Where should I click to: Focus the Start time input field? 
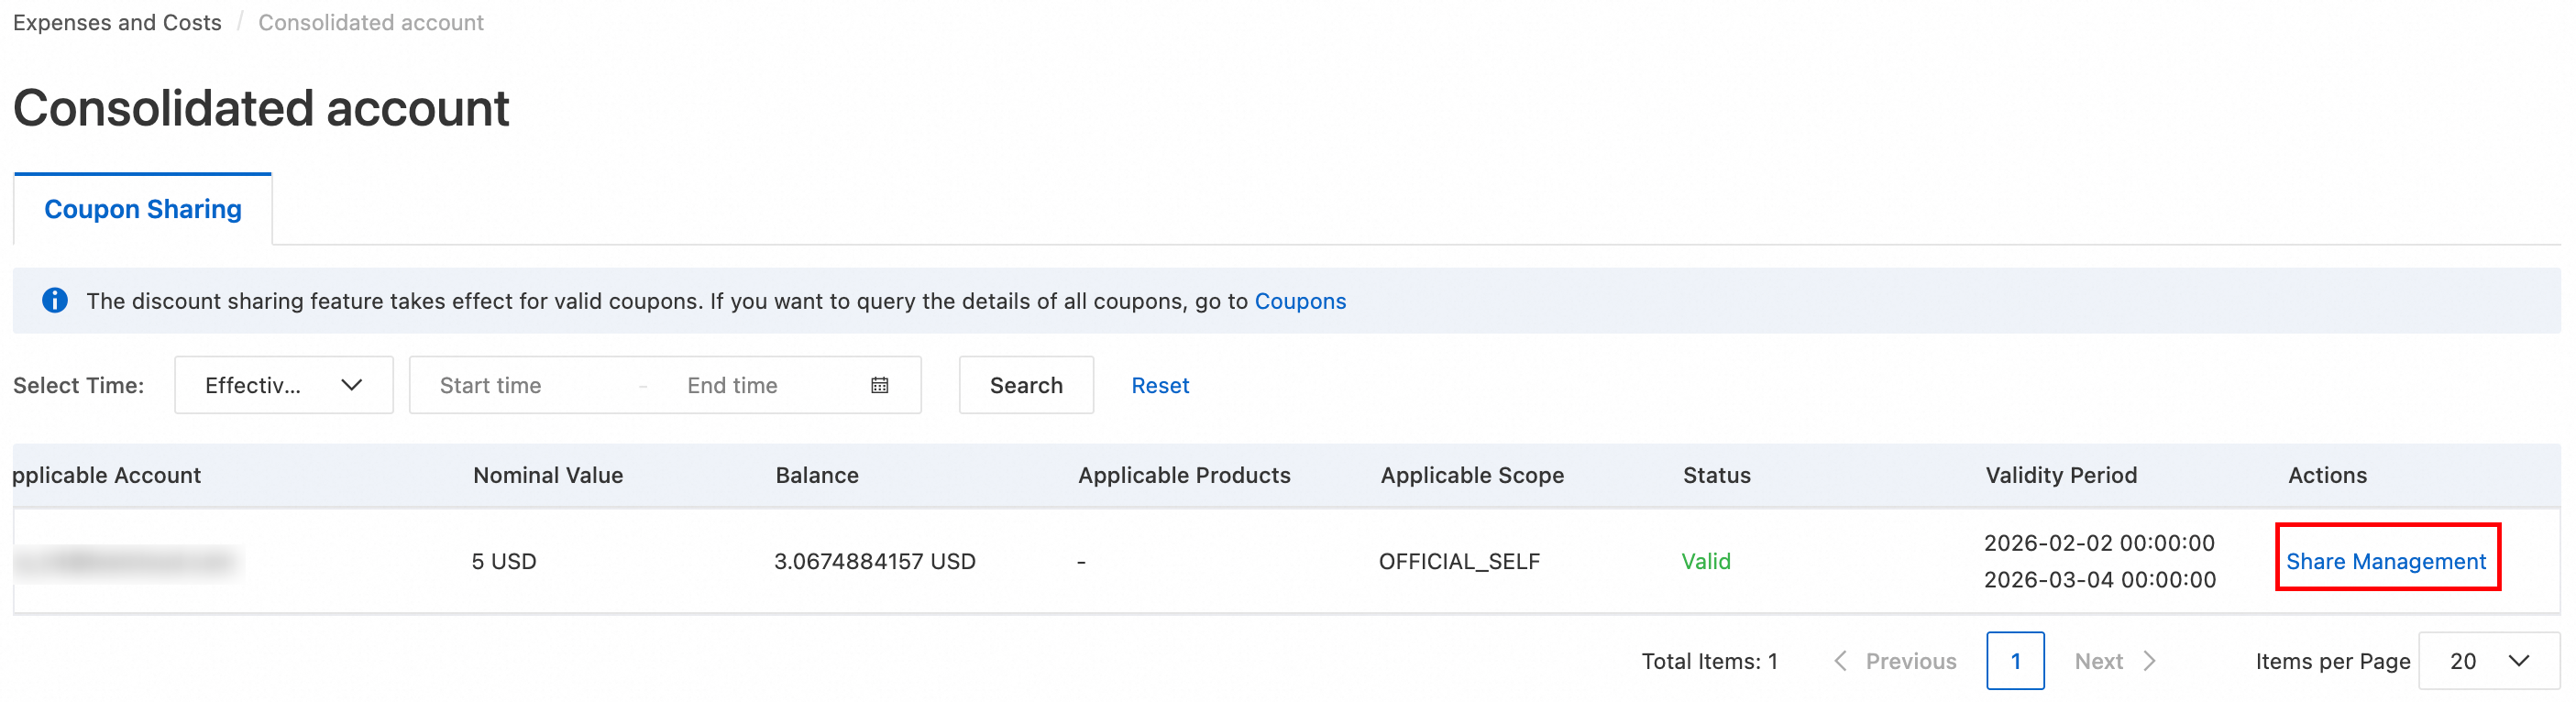pyautogui.click(x=530, y=385)
